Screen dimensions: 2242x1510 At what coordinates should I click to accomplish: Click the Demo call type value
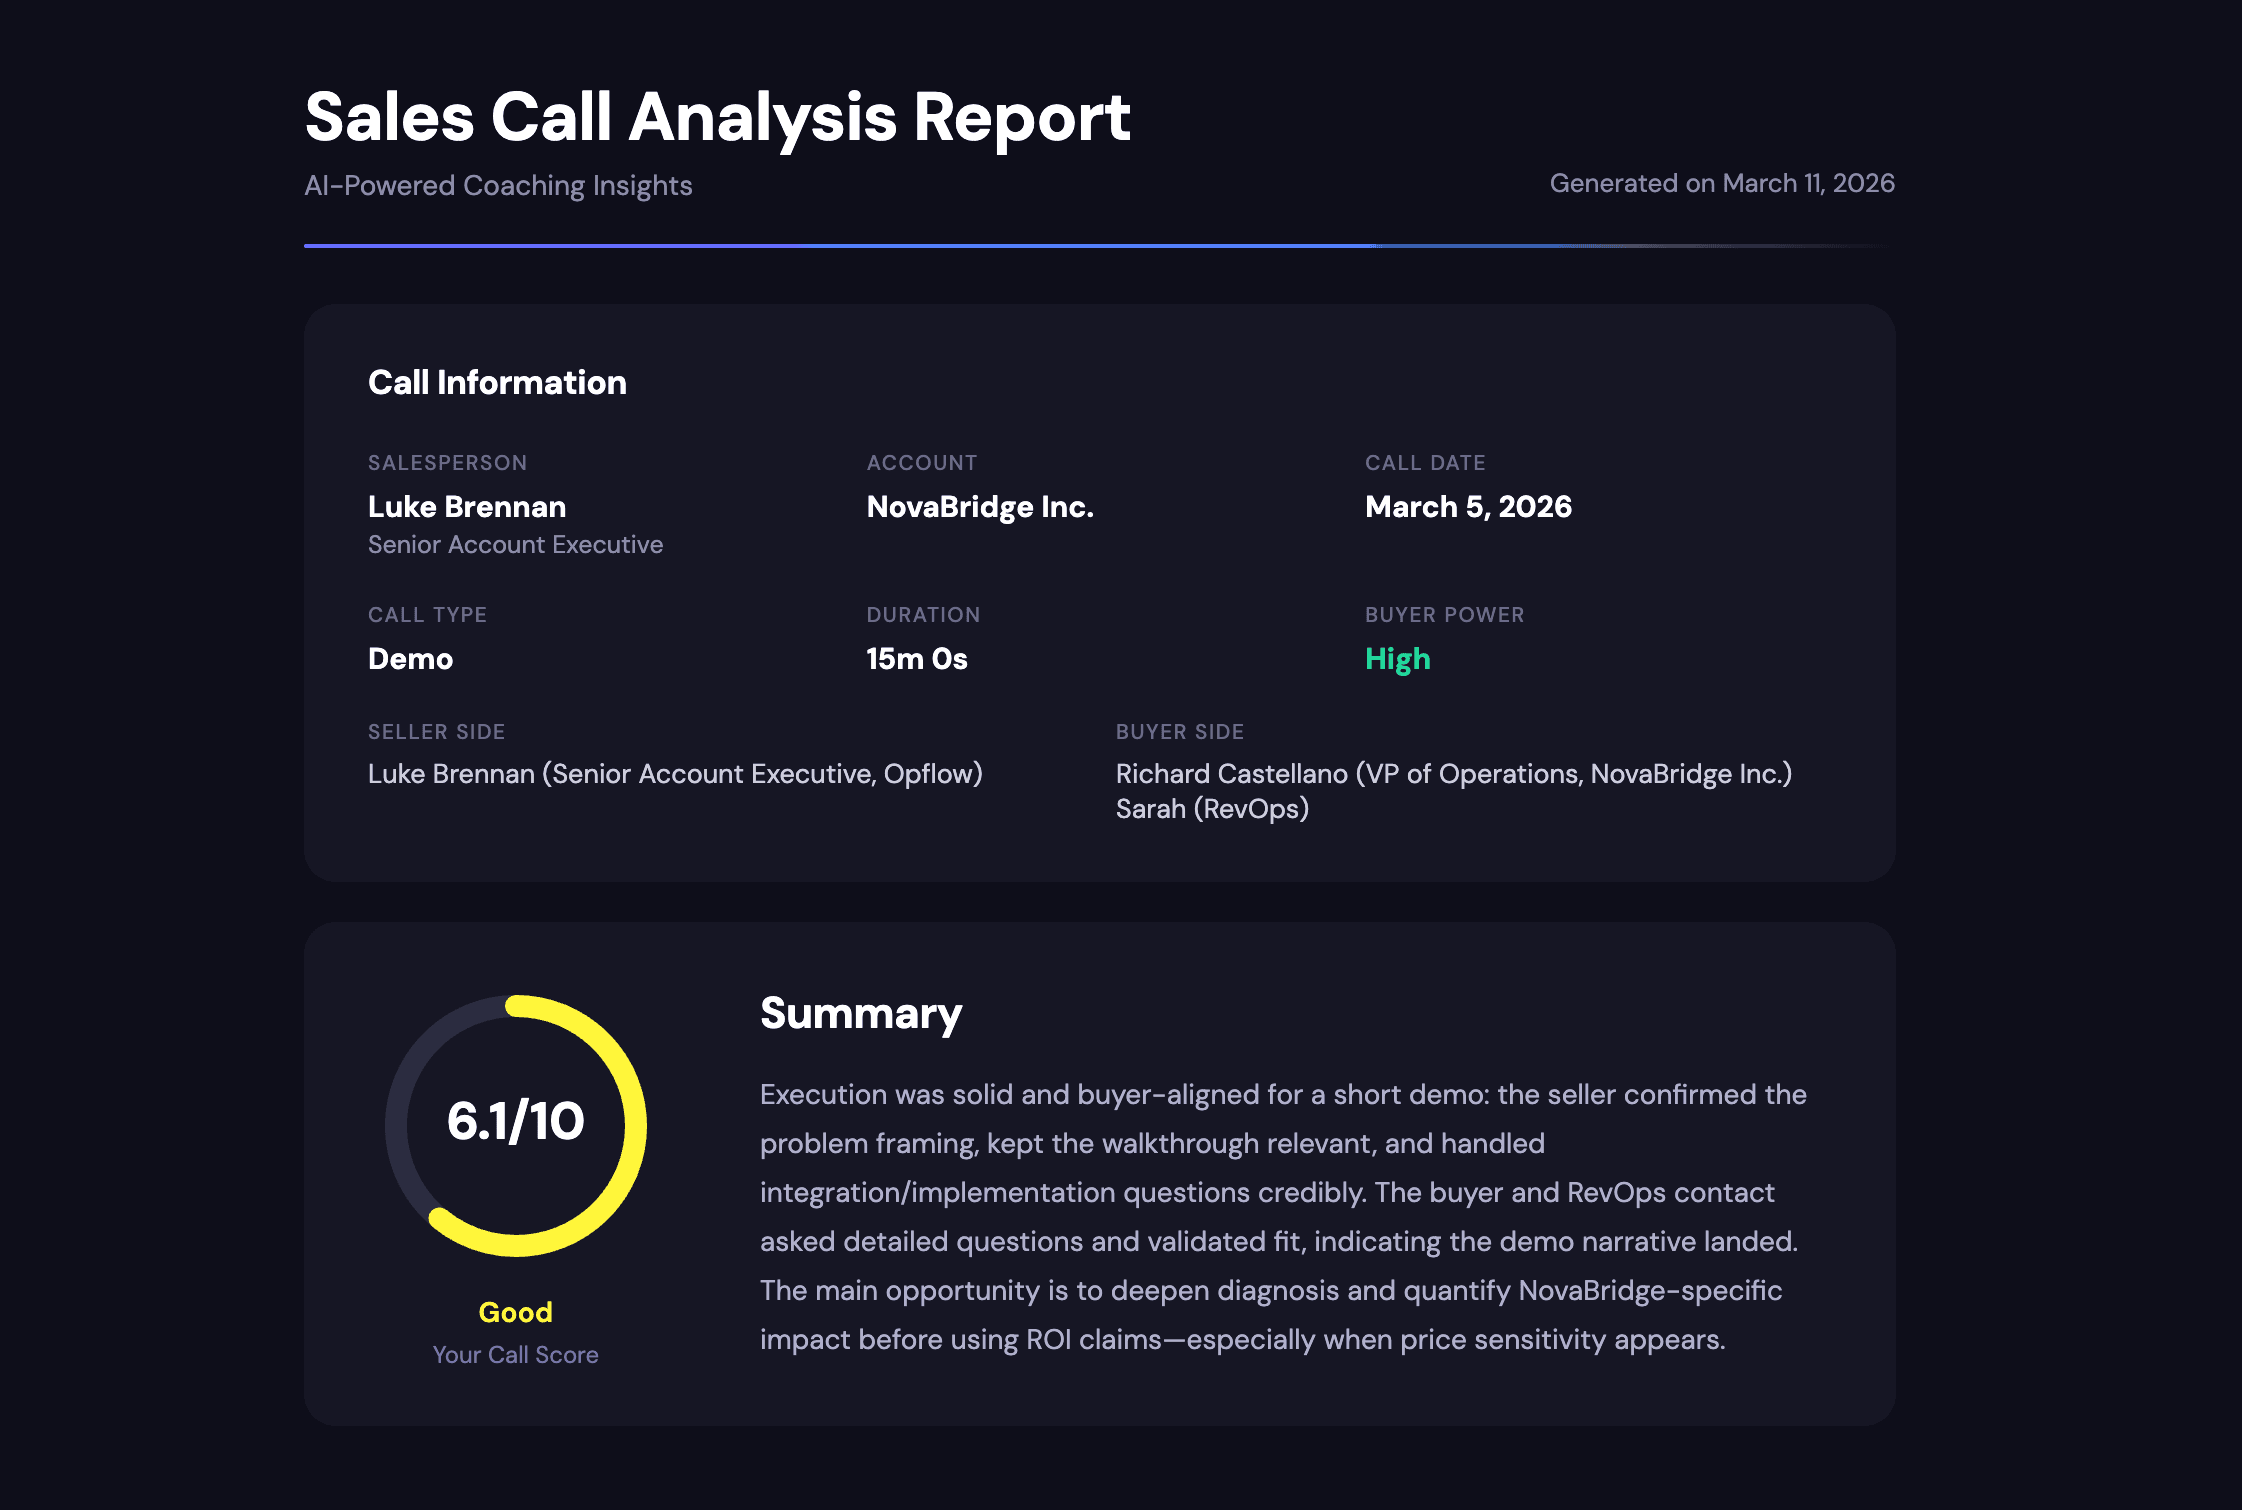click(x=410, y=659)
